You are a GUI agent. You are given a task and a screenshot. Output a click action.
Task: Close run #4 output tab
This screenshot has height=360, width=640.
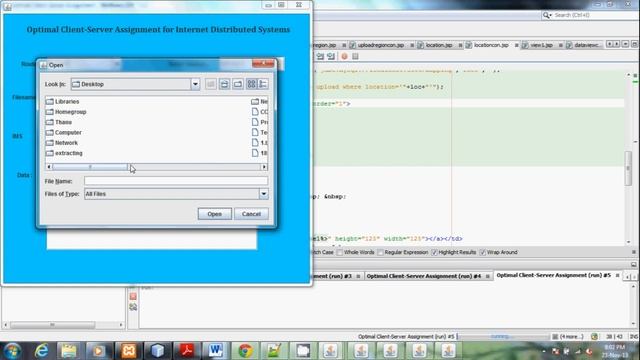pos(487,277)
